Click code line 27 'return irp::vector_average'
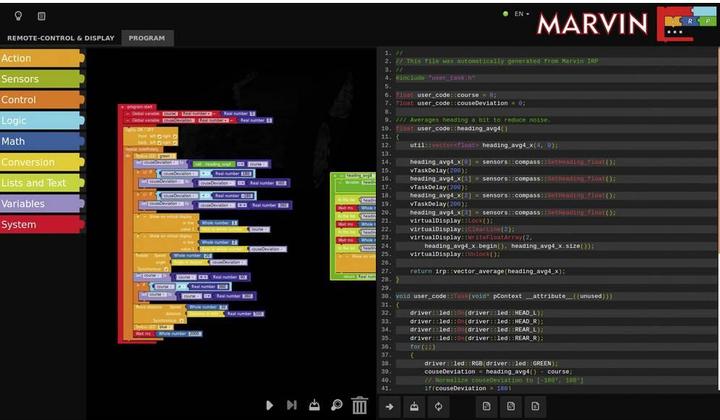This screenshot has width=720, height=420. click(x=487, y=271)
